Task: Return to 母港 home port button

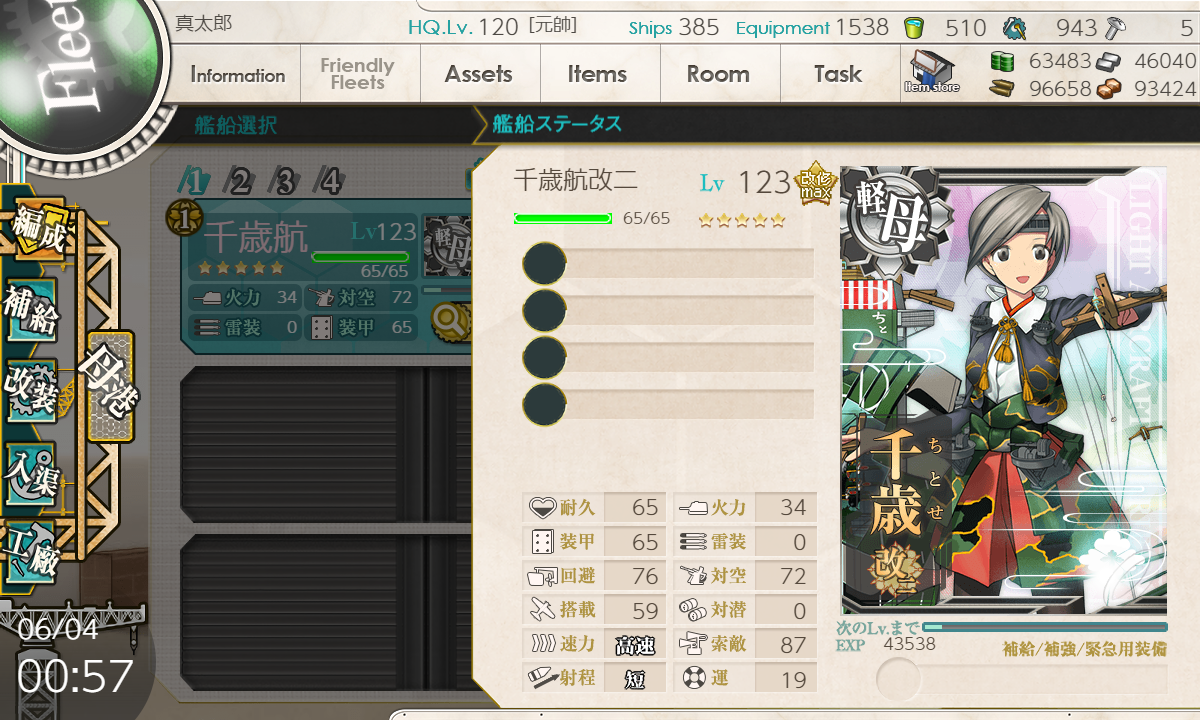Action: pyautogui.click(x=110, y=386)
